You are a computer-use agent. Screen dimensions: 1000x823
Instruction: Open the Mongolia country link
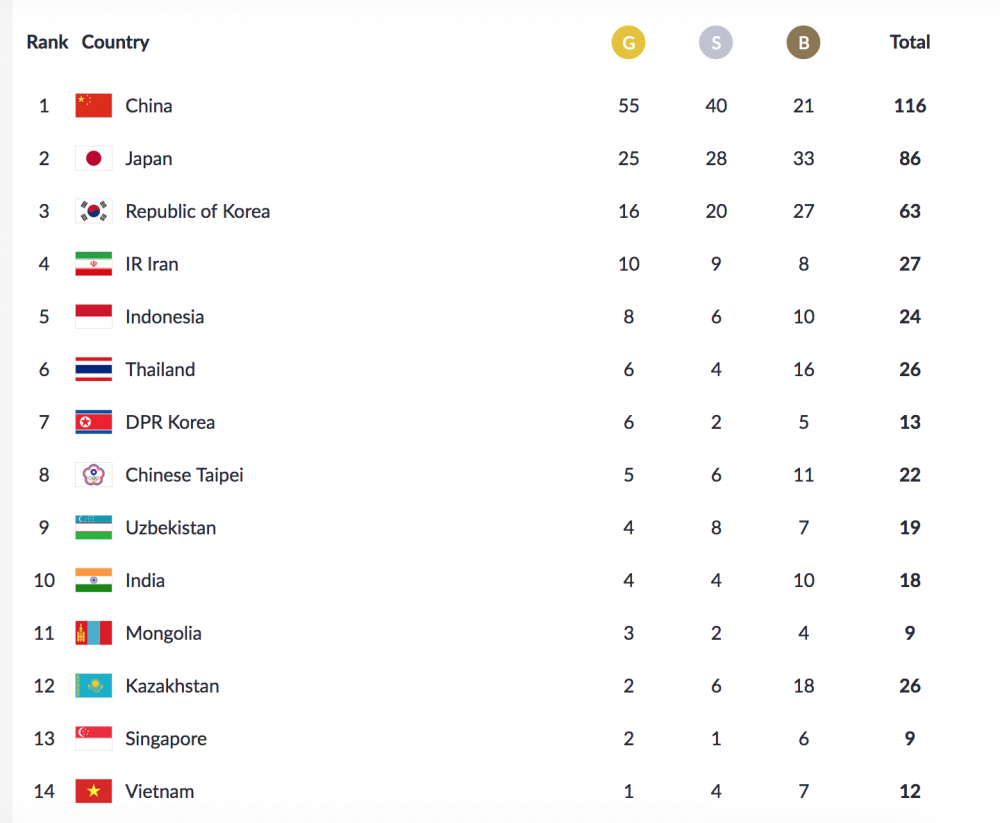click(163, 634)
